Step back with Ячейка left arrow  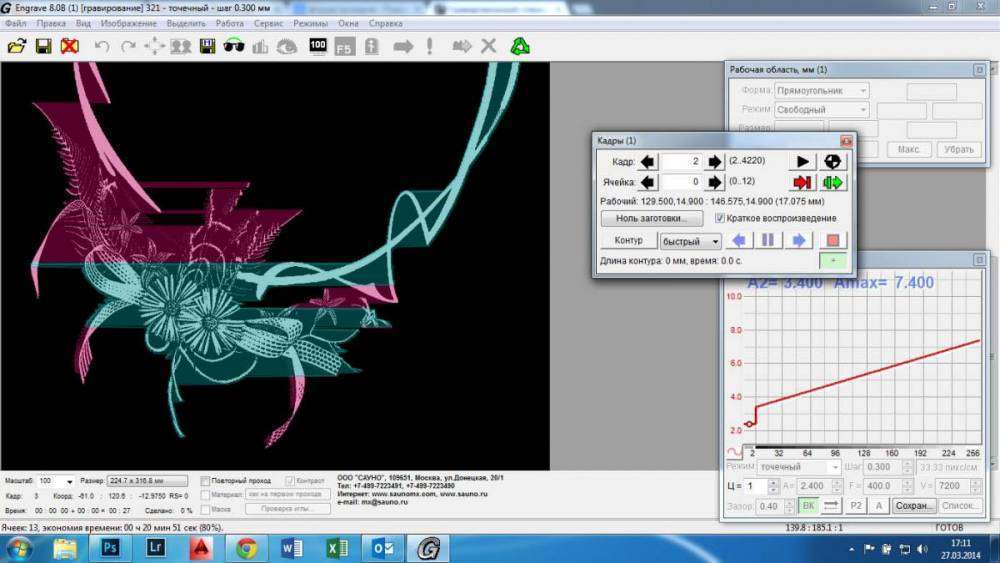(x=648, y=182)
